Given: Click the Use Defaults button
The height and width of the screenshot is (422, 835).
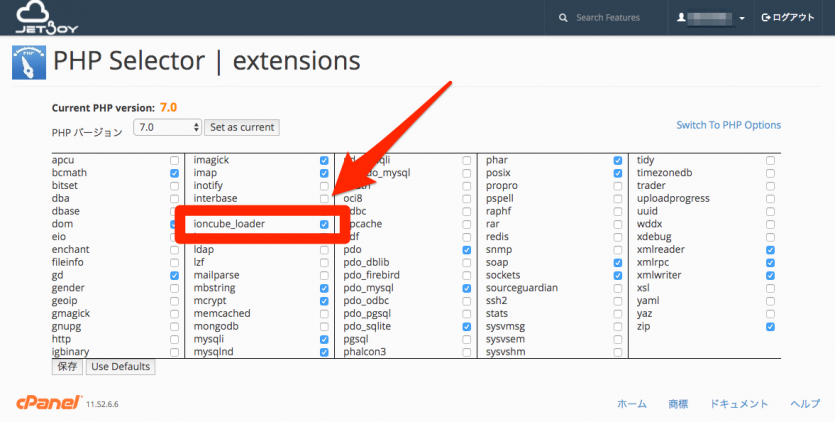Looking at the screenshot, I should [x=120, y=367].
